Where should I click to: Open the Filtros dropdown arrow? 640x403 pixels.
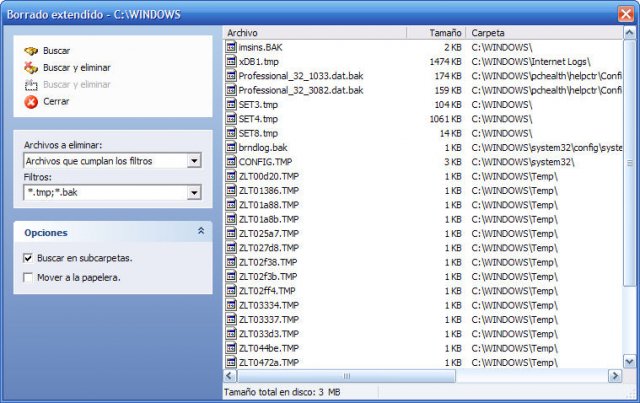tap(194, 192)
